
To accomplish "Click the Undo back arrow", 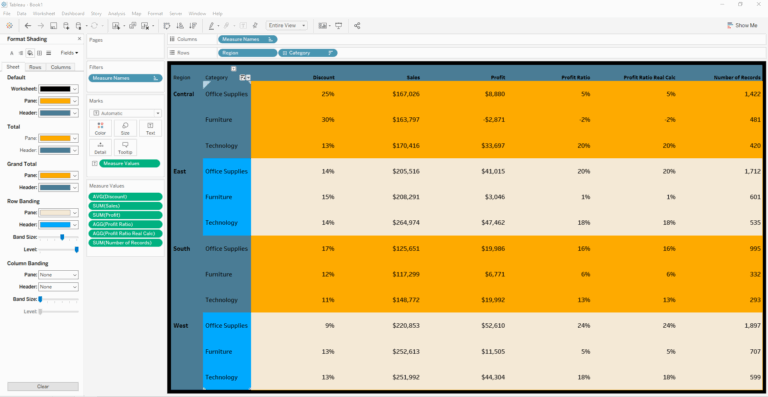I will point(28,25).
